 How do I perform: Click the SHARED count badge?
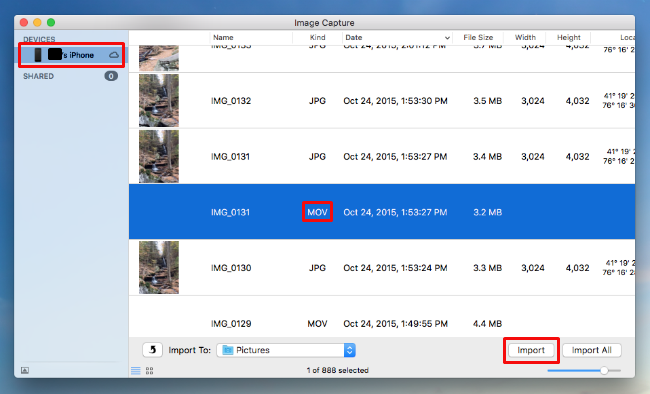pos(111,76)
